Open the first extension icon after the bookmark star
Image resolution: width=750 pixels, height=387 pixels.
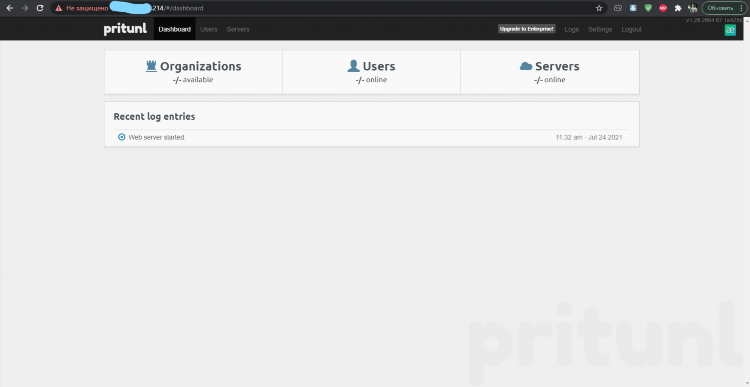click(x=618, y=8)
